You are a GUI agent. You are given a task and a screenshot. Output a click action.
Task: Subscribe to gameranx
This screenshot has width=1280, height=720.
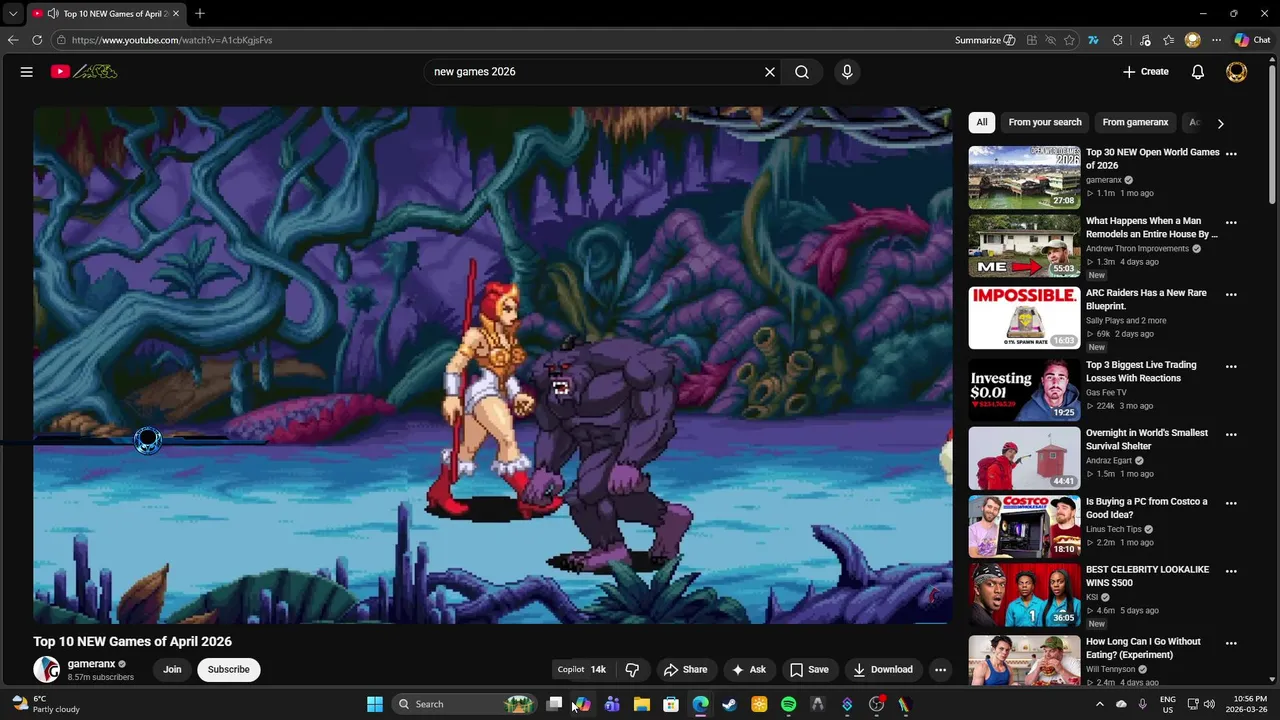tap(228, 669)
